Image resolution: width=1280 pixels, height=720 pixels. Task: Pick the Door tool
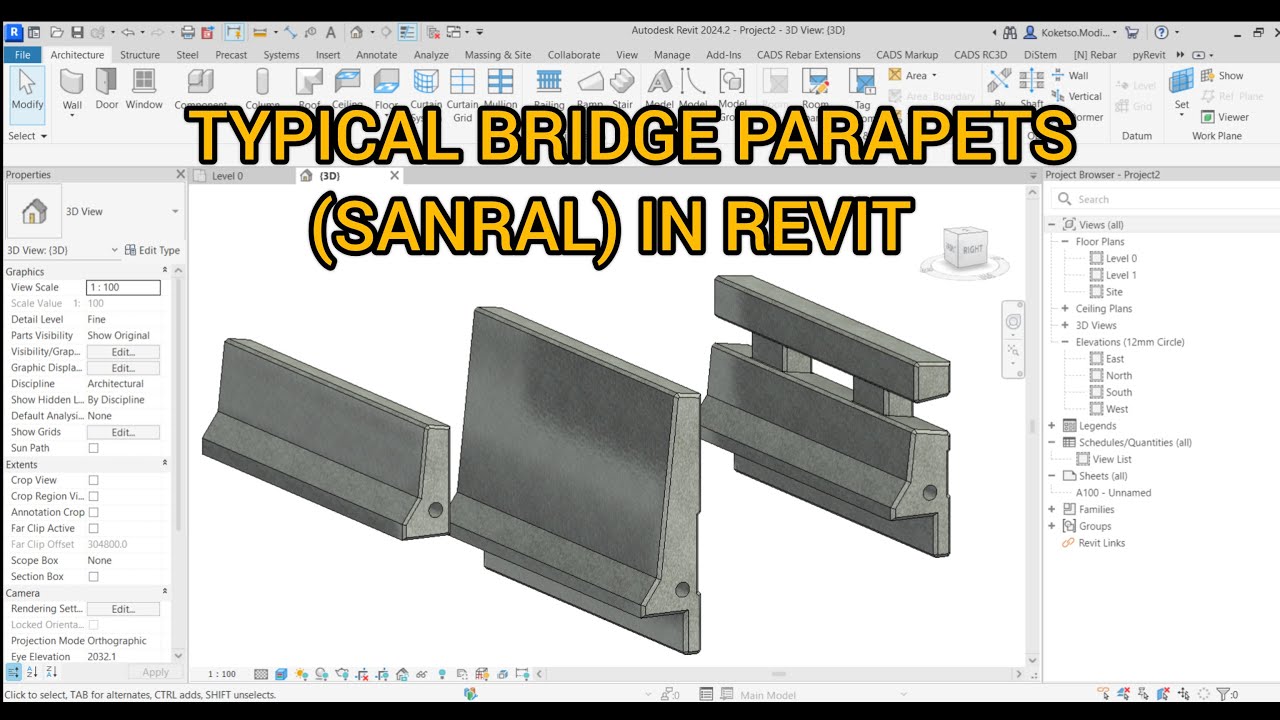coord(107,88)
